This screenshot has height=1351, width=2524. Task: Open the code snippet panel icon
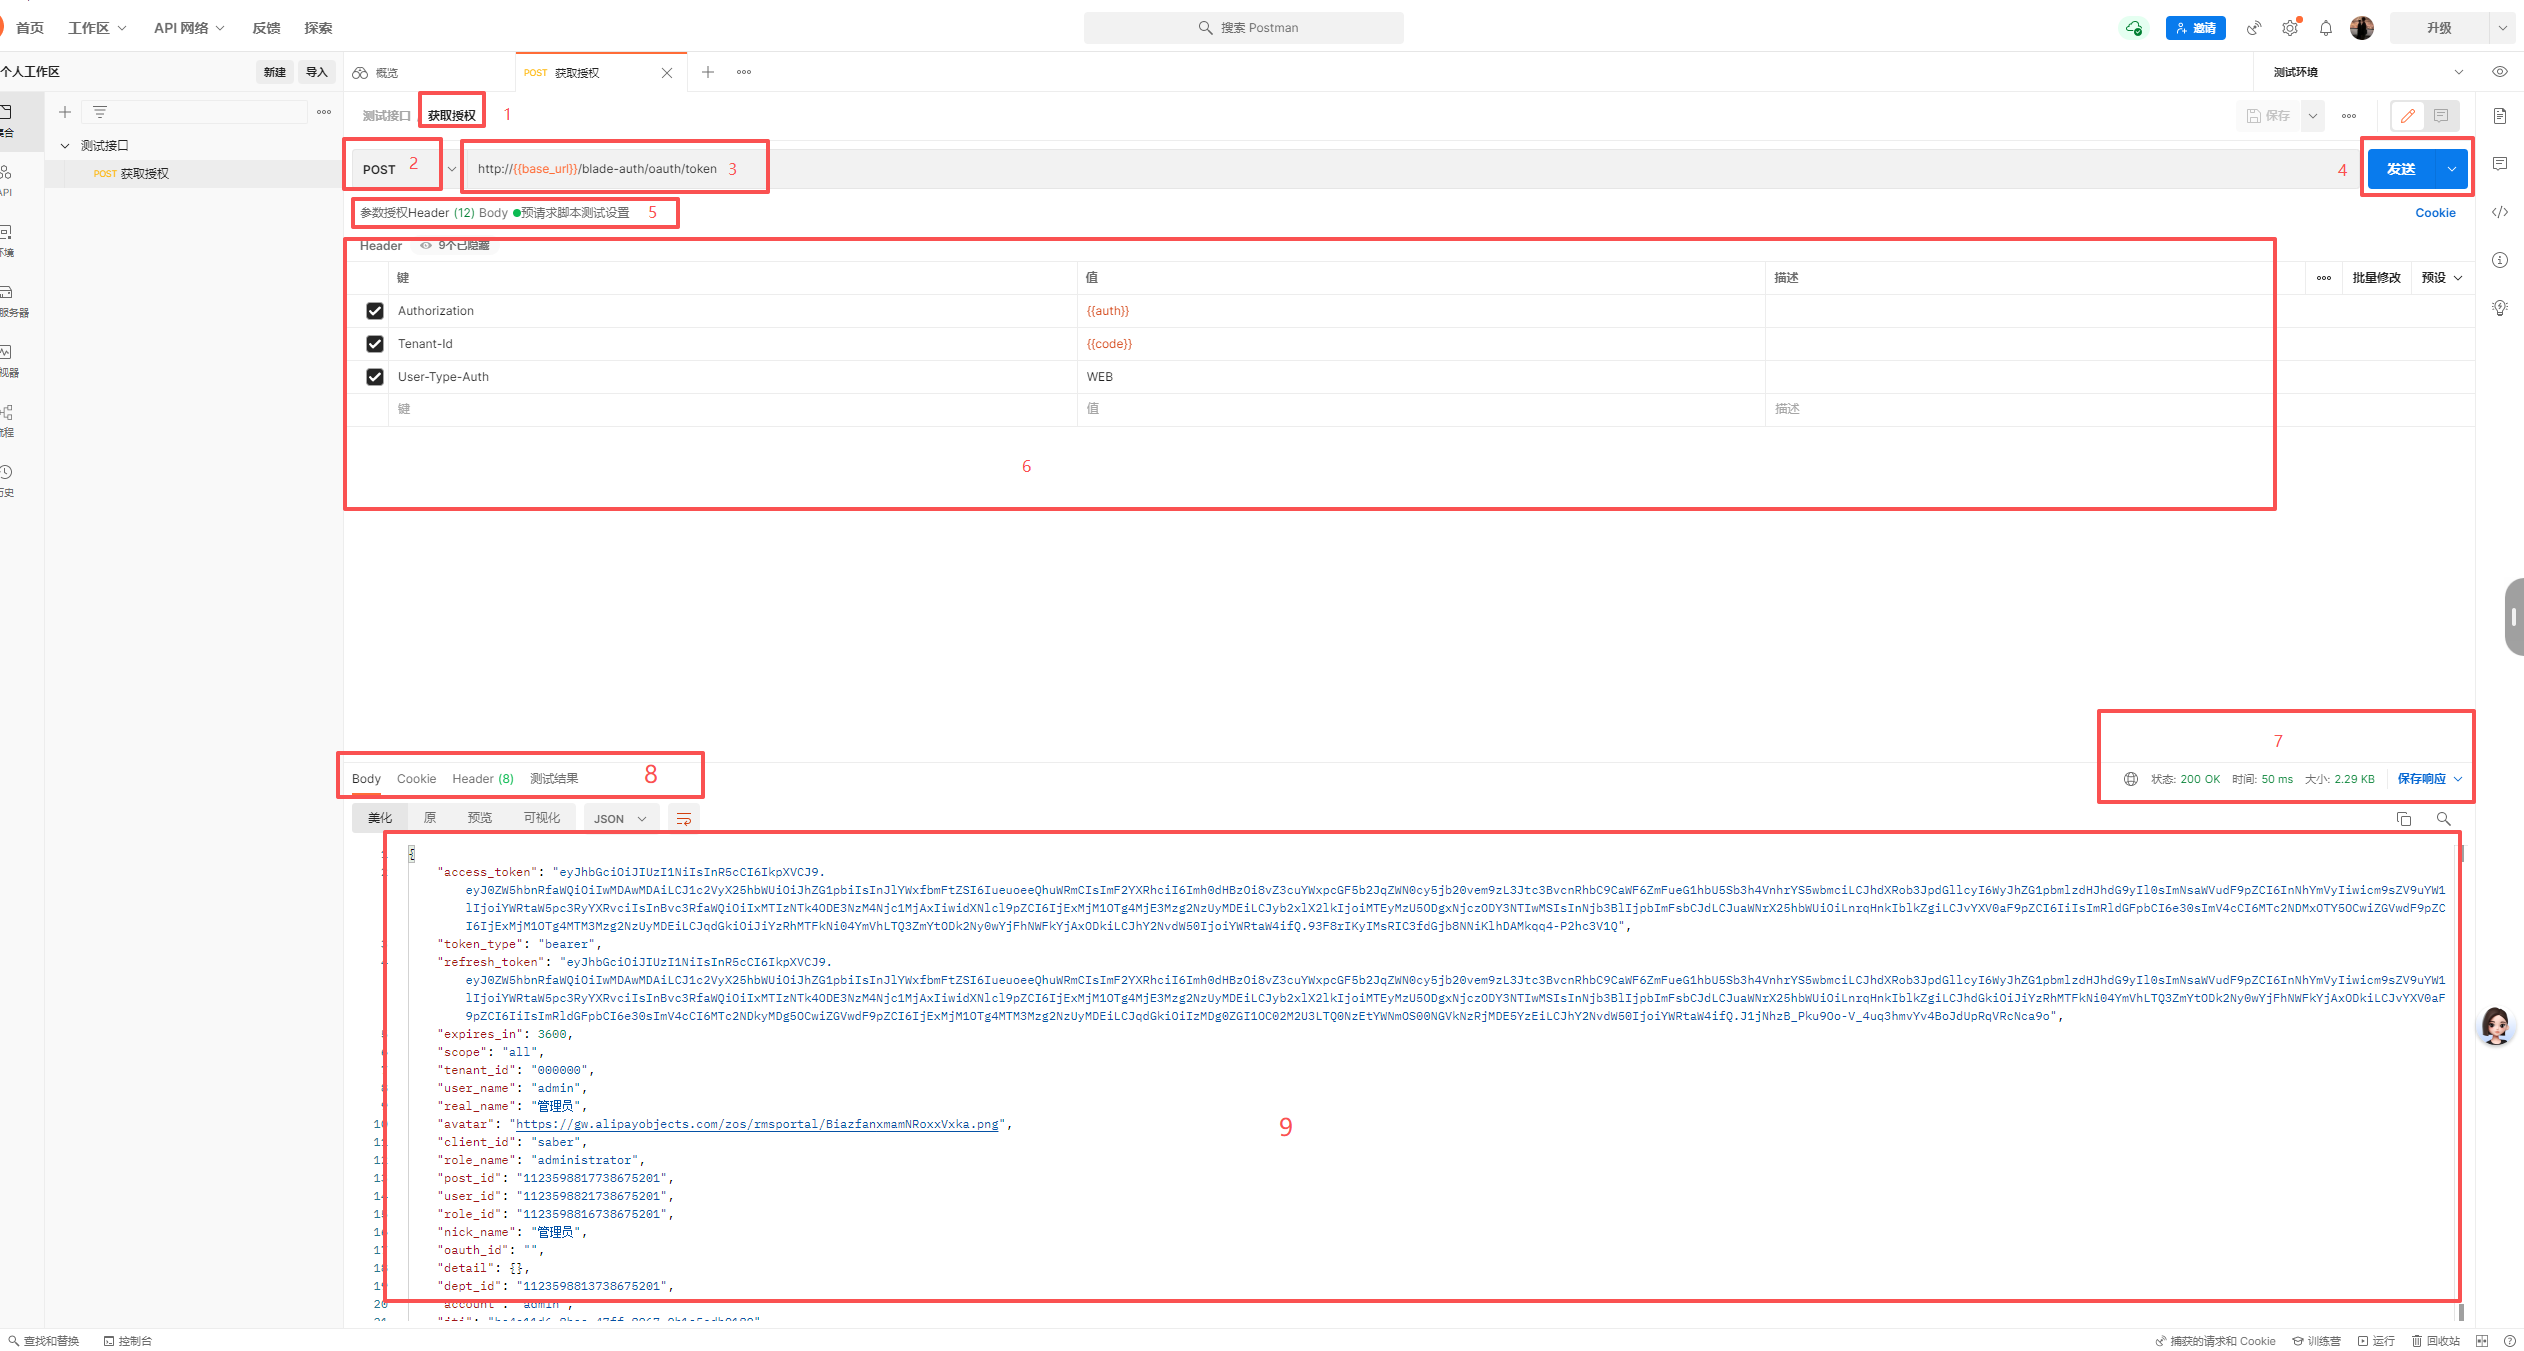coord(2499,212)
